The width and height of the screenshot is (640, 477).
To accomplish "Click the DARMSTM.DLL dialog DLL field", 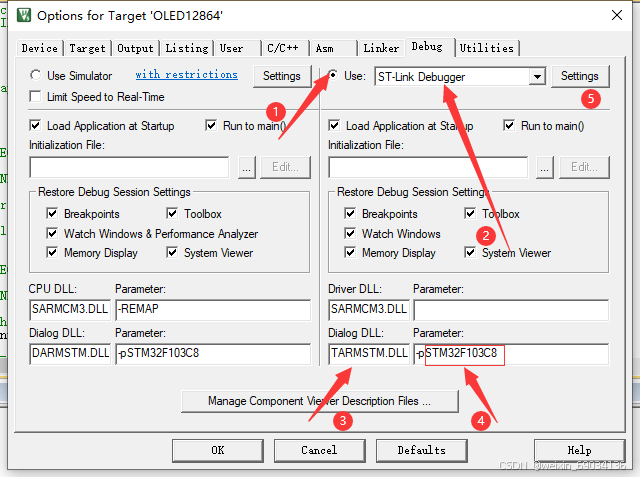I will coord(70,353).
